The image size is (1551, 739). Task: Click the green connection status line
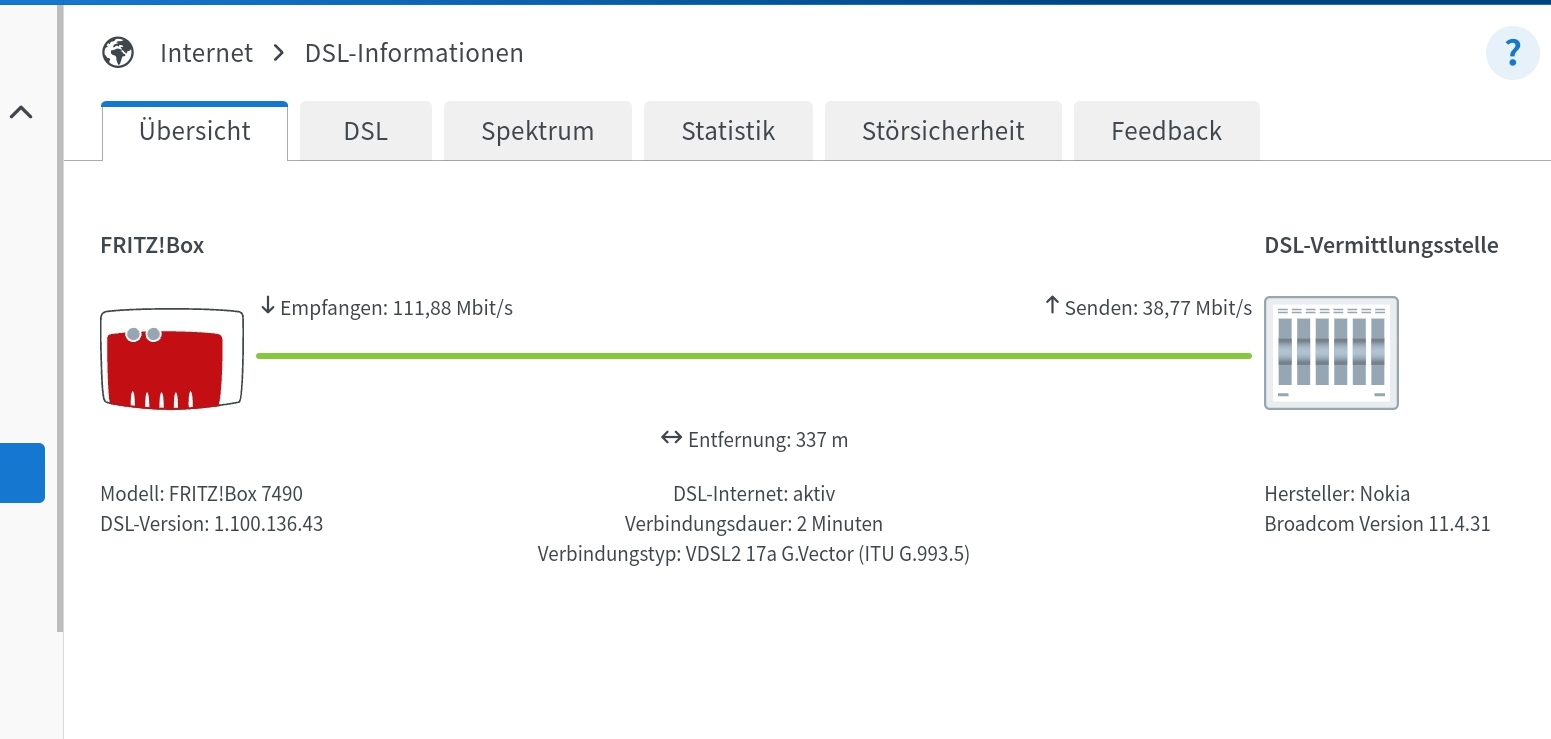(x=753, y=354)
